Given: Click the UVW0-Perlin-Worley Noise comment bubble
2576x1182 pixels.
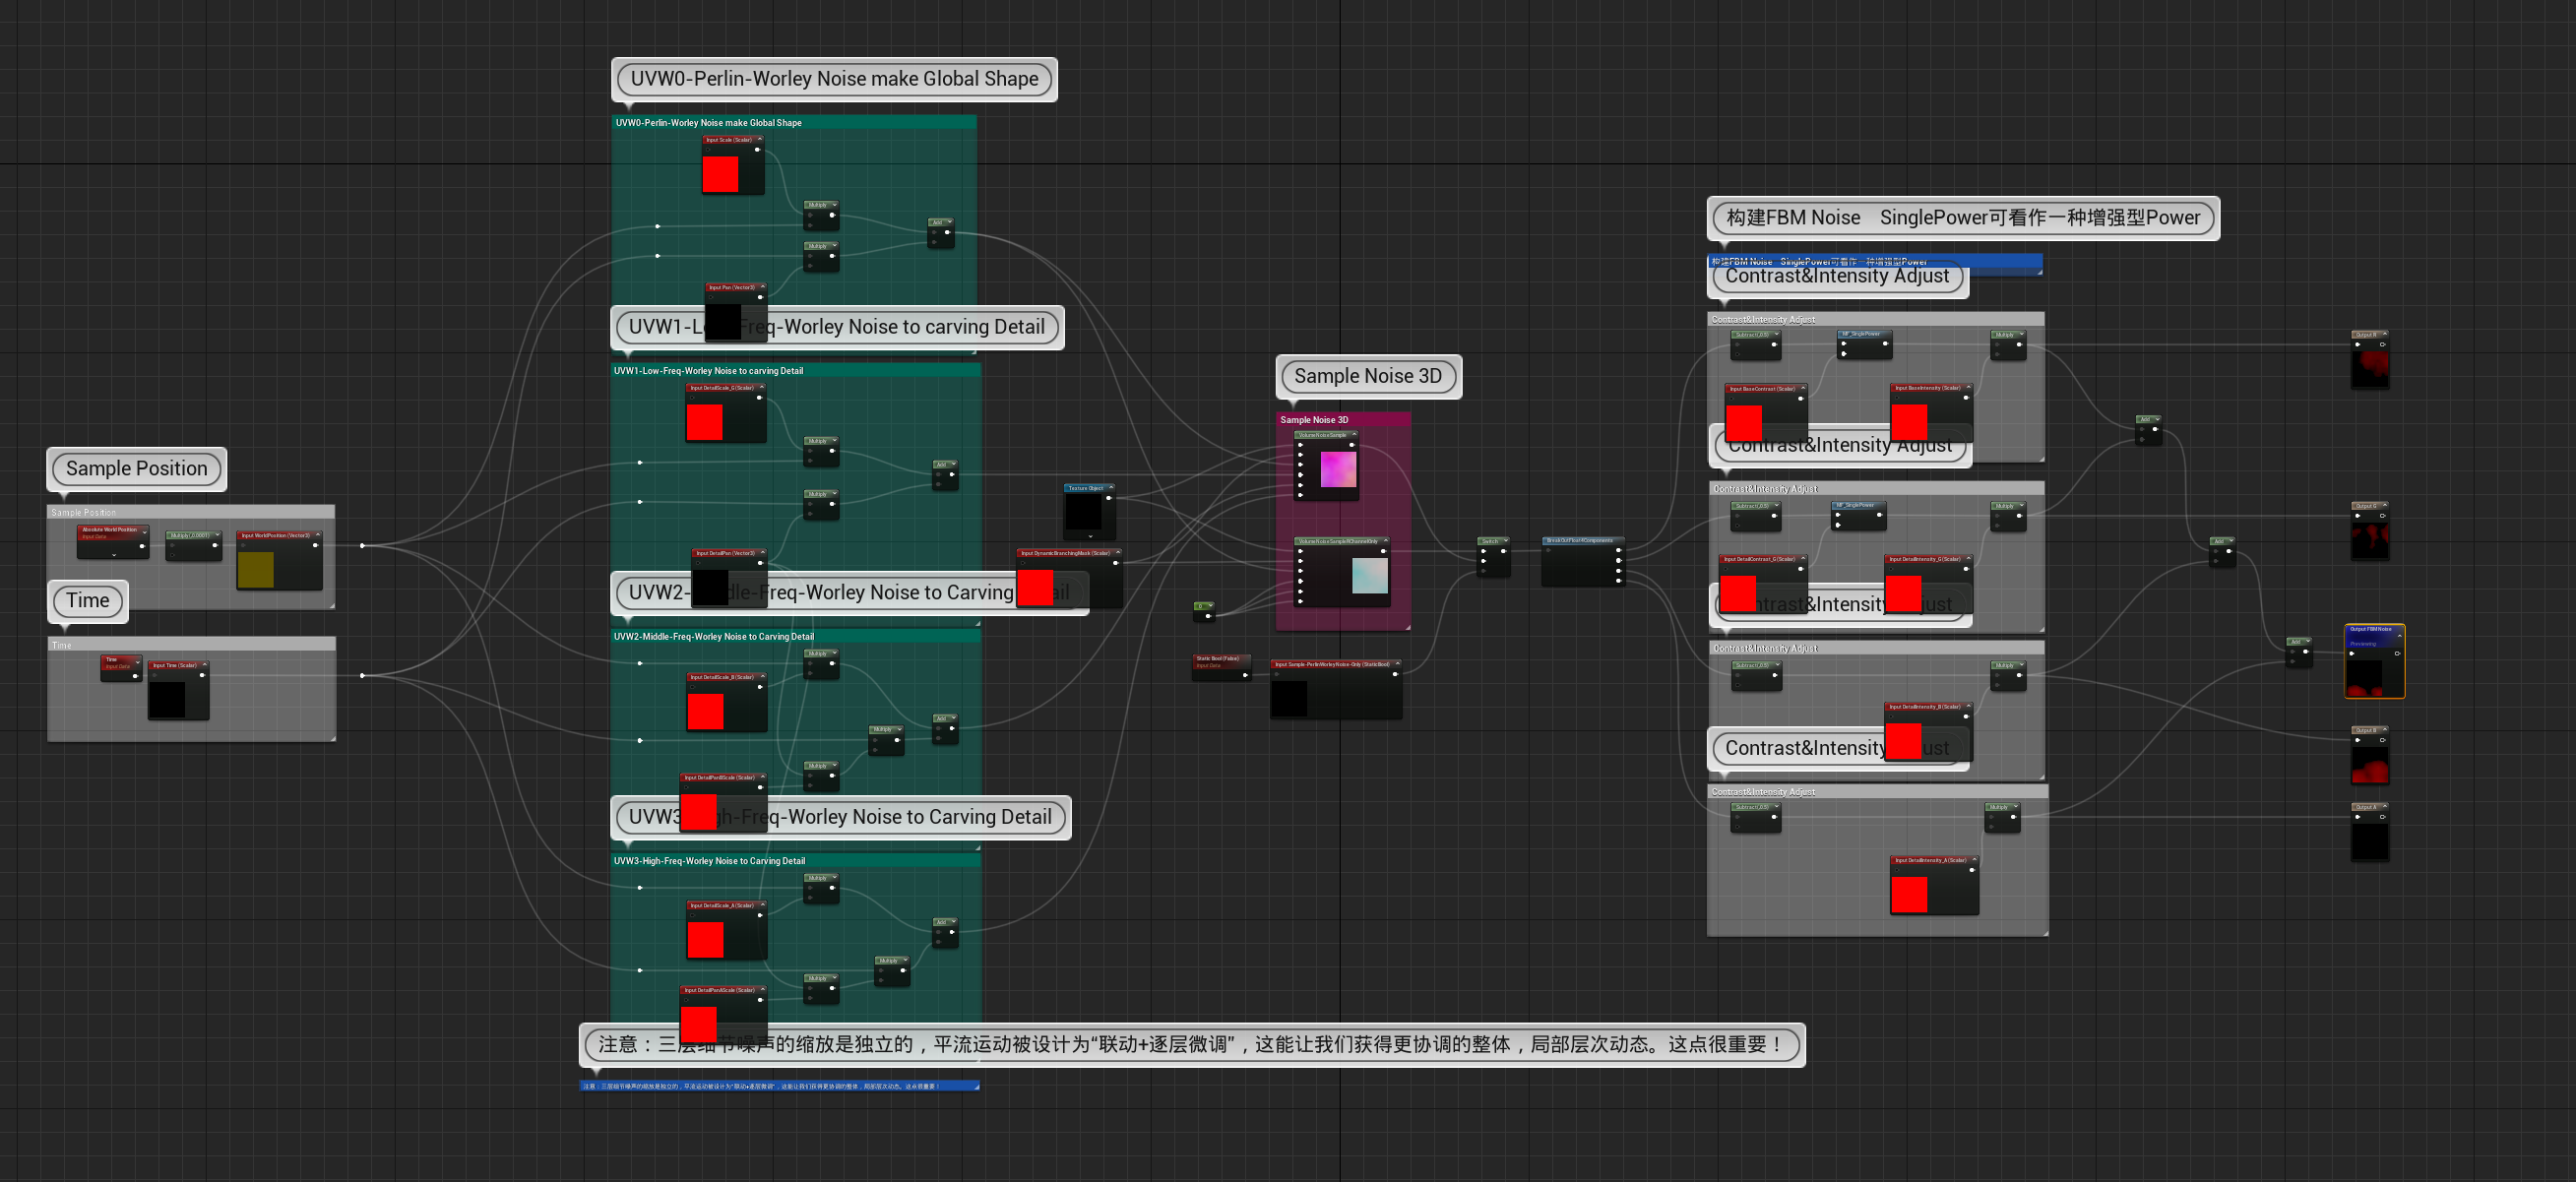Looking at the screenshot, I should [x=834, y=78].
